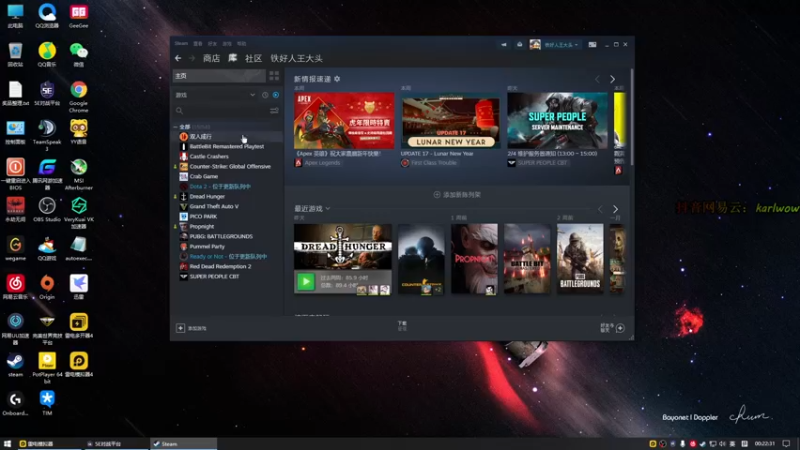This screenshot has height=450, width=800.
Task: Open OBS Studio desktop icon
Action: click(47, 210)
